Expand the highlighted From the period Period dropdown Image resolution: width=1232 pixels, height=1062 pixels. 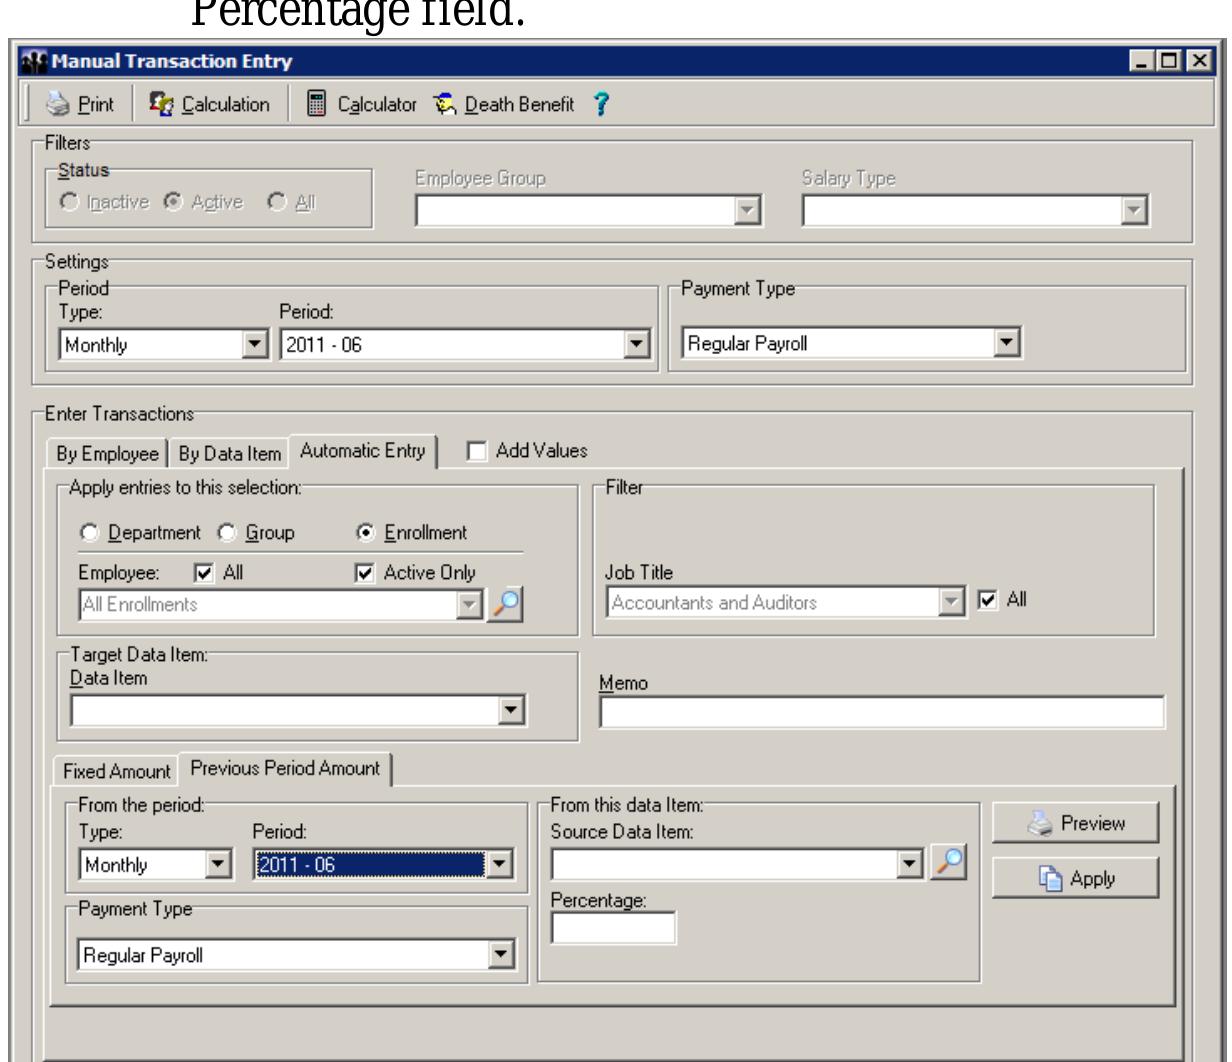499,865
